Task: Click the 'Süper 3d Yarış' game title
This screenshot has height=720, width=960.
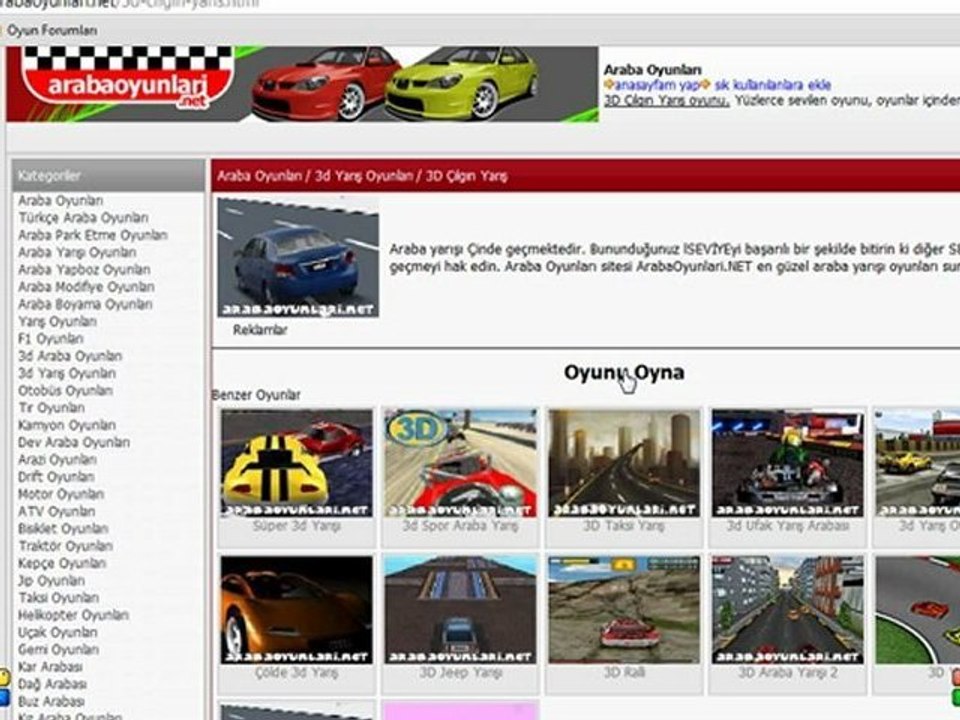Action: [x=296, y=526]
